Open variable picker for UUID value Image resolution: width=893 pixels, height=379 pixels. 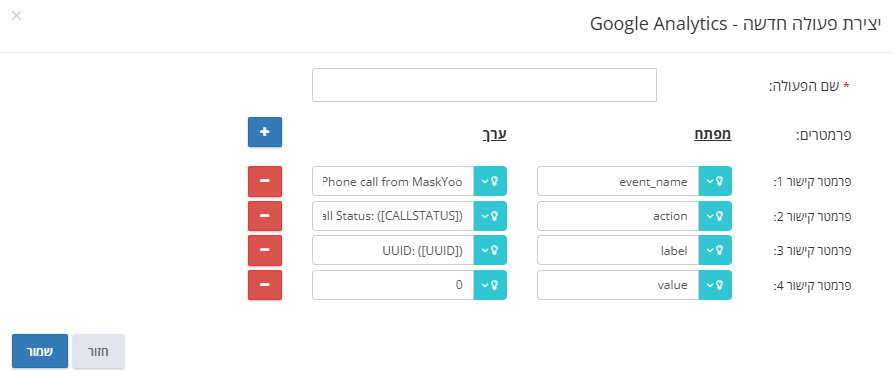490,250
